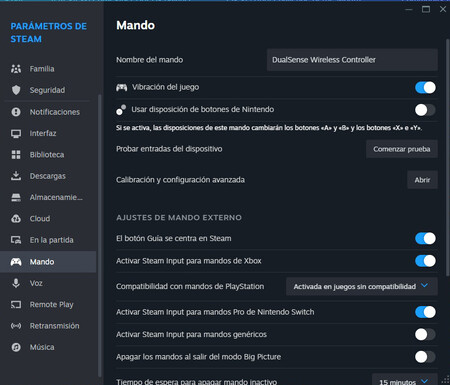Minimize the Steam settings window

409,9
